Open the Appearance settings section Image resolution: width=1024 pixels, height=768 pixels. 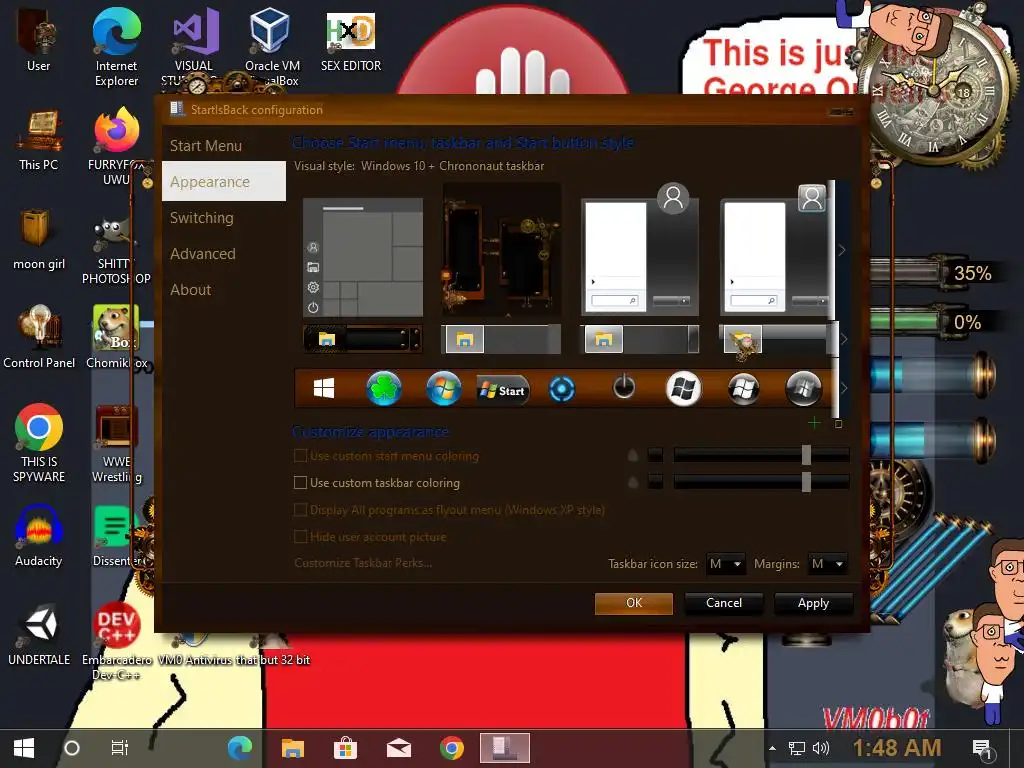pyautogui.click(x=224, y=182)
